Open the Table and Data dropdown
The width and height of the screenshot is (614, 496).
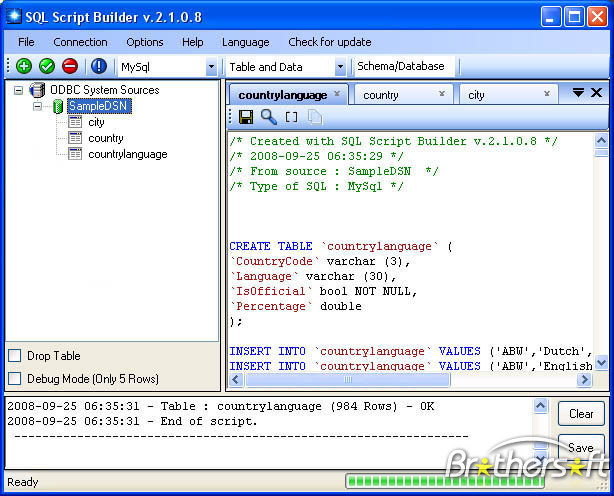point(340,67)
